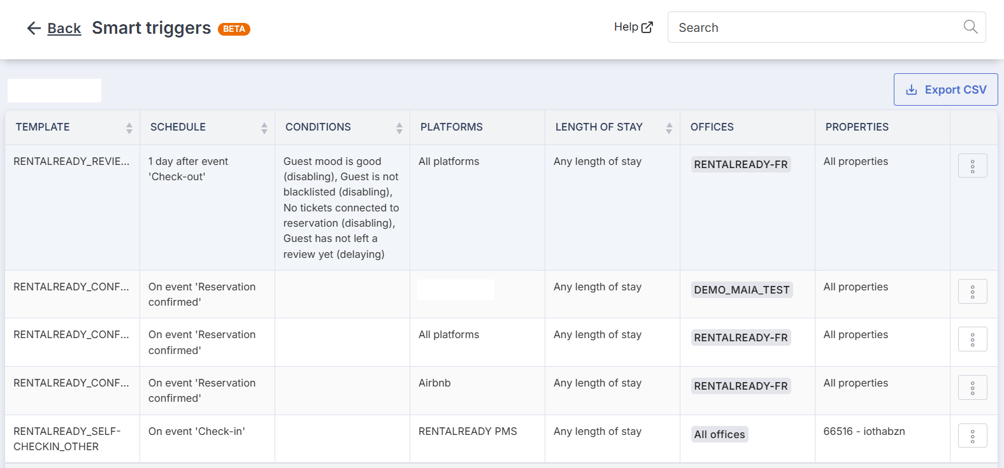Go back via the Back link
Viewport: 1004px width, 468px height.
tap(64, 28)
